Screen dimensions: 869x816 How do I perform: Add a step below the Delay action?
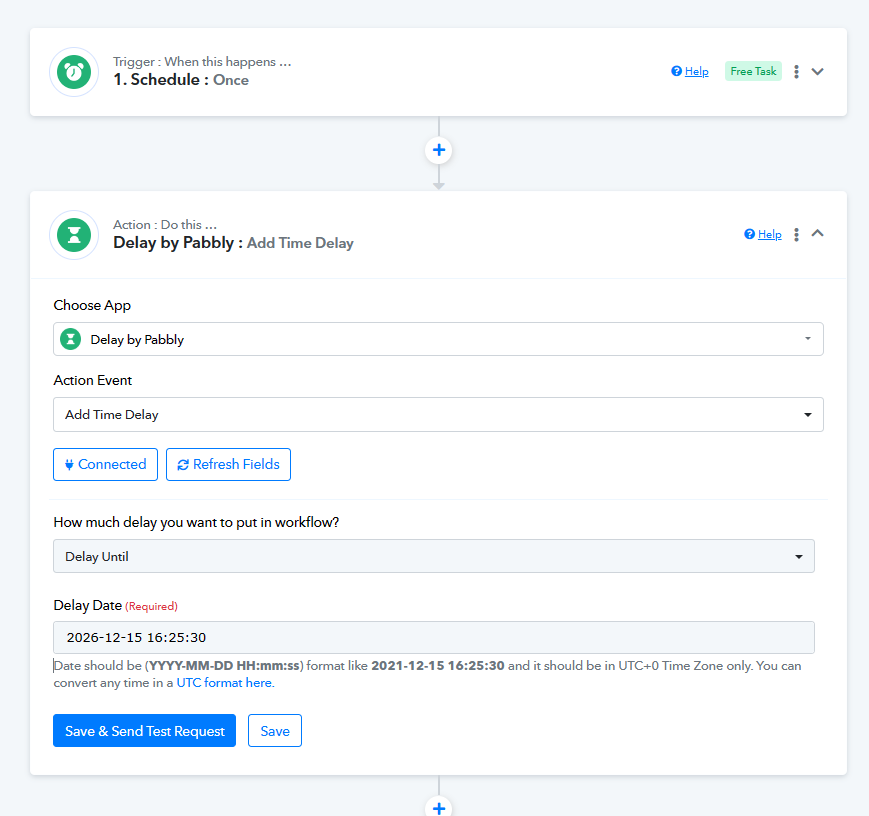click(438, 808)
